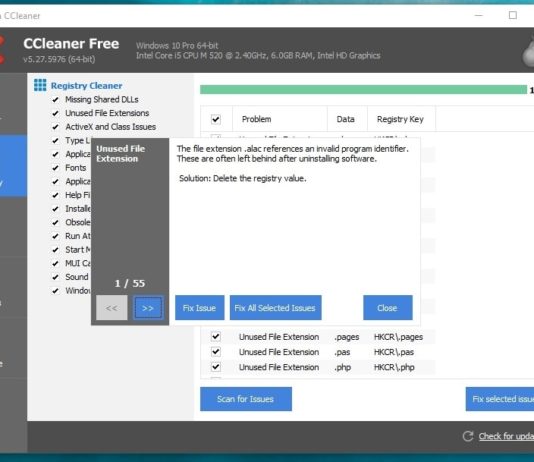Toggle the Fonts checkmark
Screen dimensions: 534x462
pos(55,168)
